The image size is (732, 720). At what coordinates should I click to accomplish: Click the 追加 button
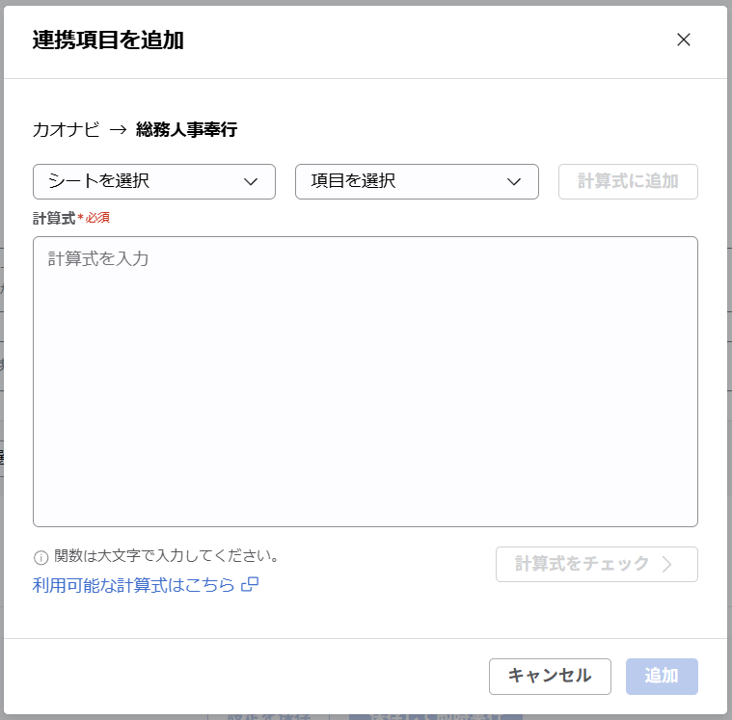coord(662,676)
